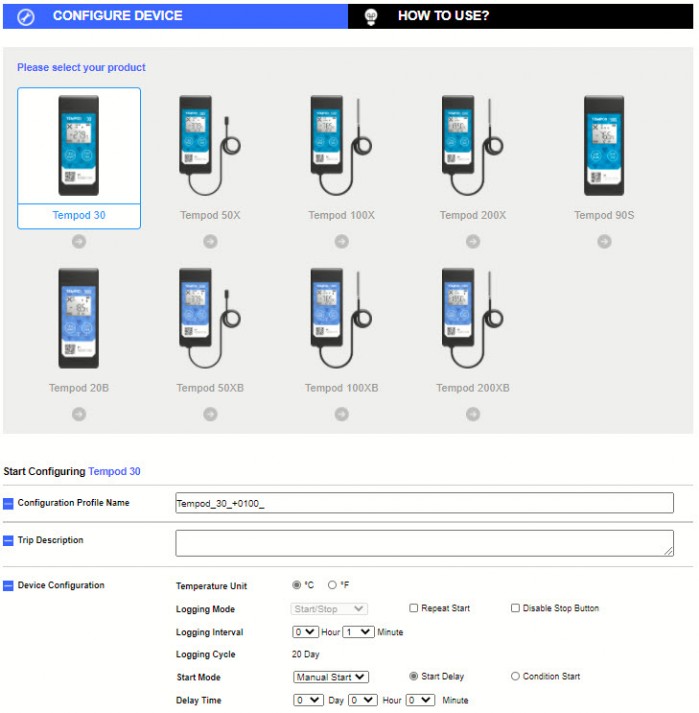Click the Tempod 200XB product label
Screen dimensions: 699x713
(x=473, y=388)
